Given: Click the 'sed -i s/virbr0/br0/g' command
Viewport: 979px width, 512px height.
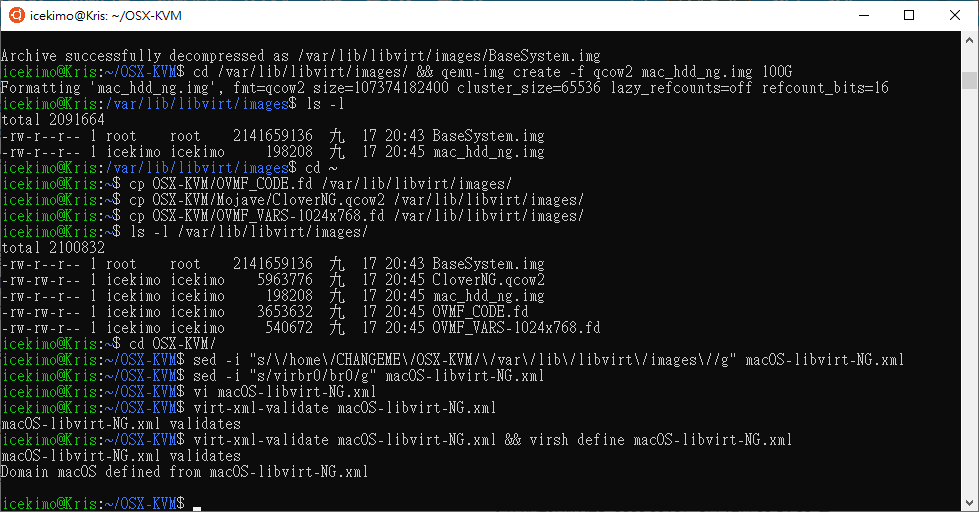Looking at the screenshot, I should click(x=368, y=376).
